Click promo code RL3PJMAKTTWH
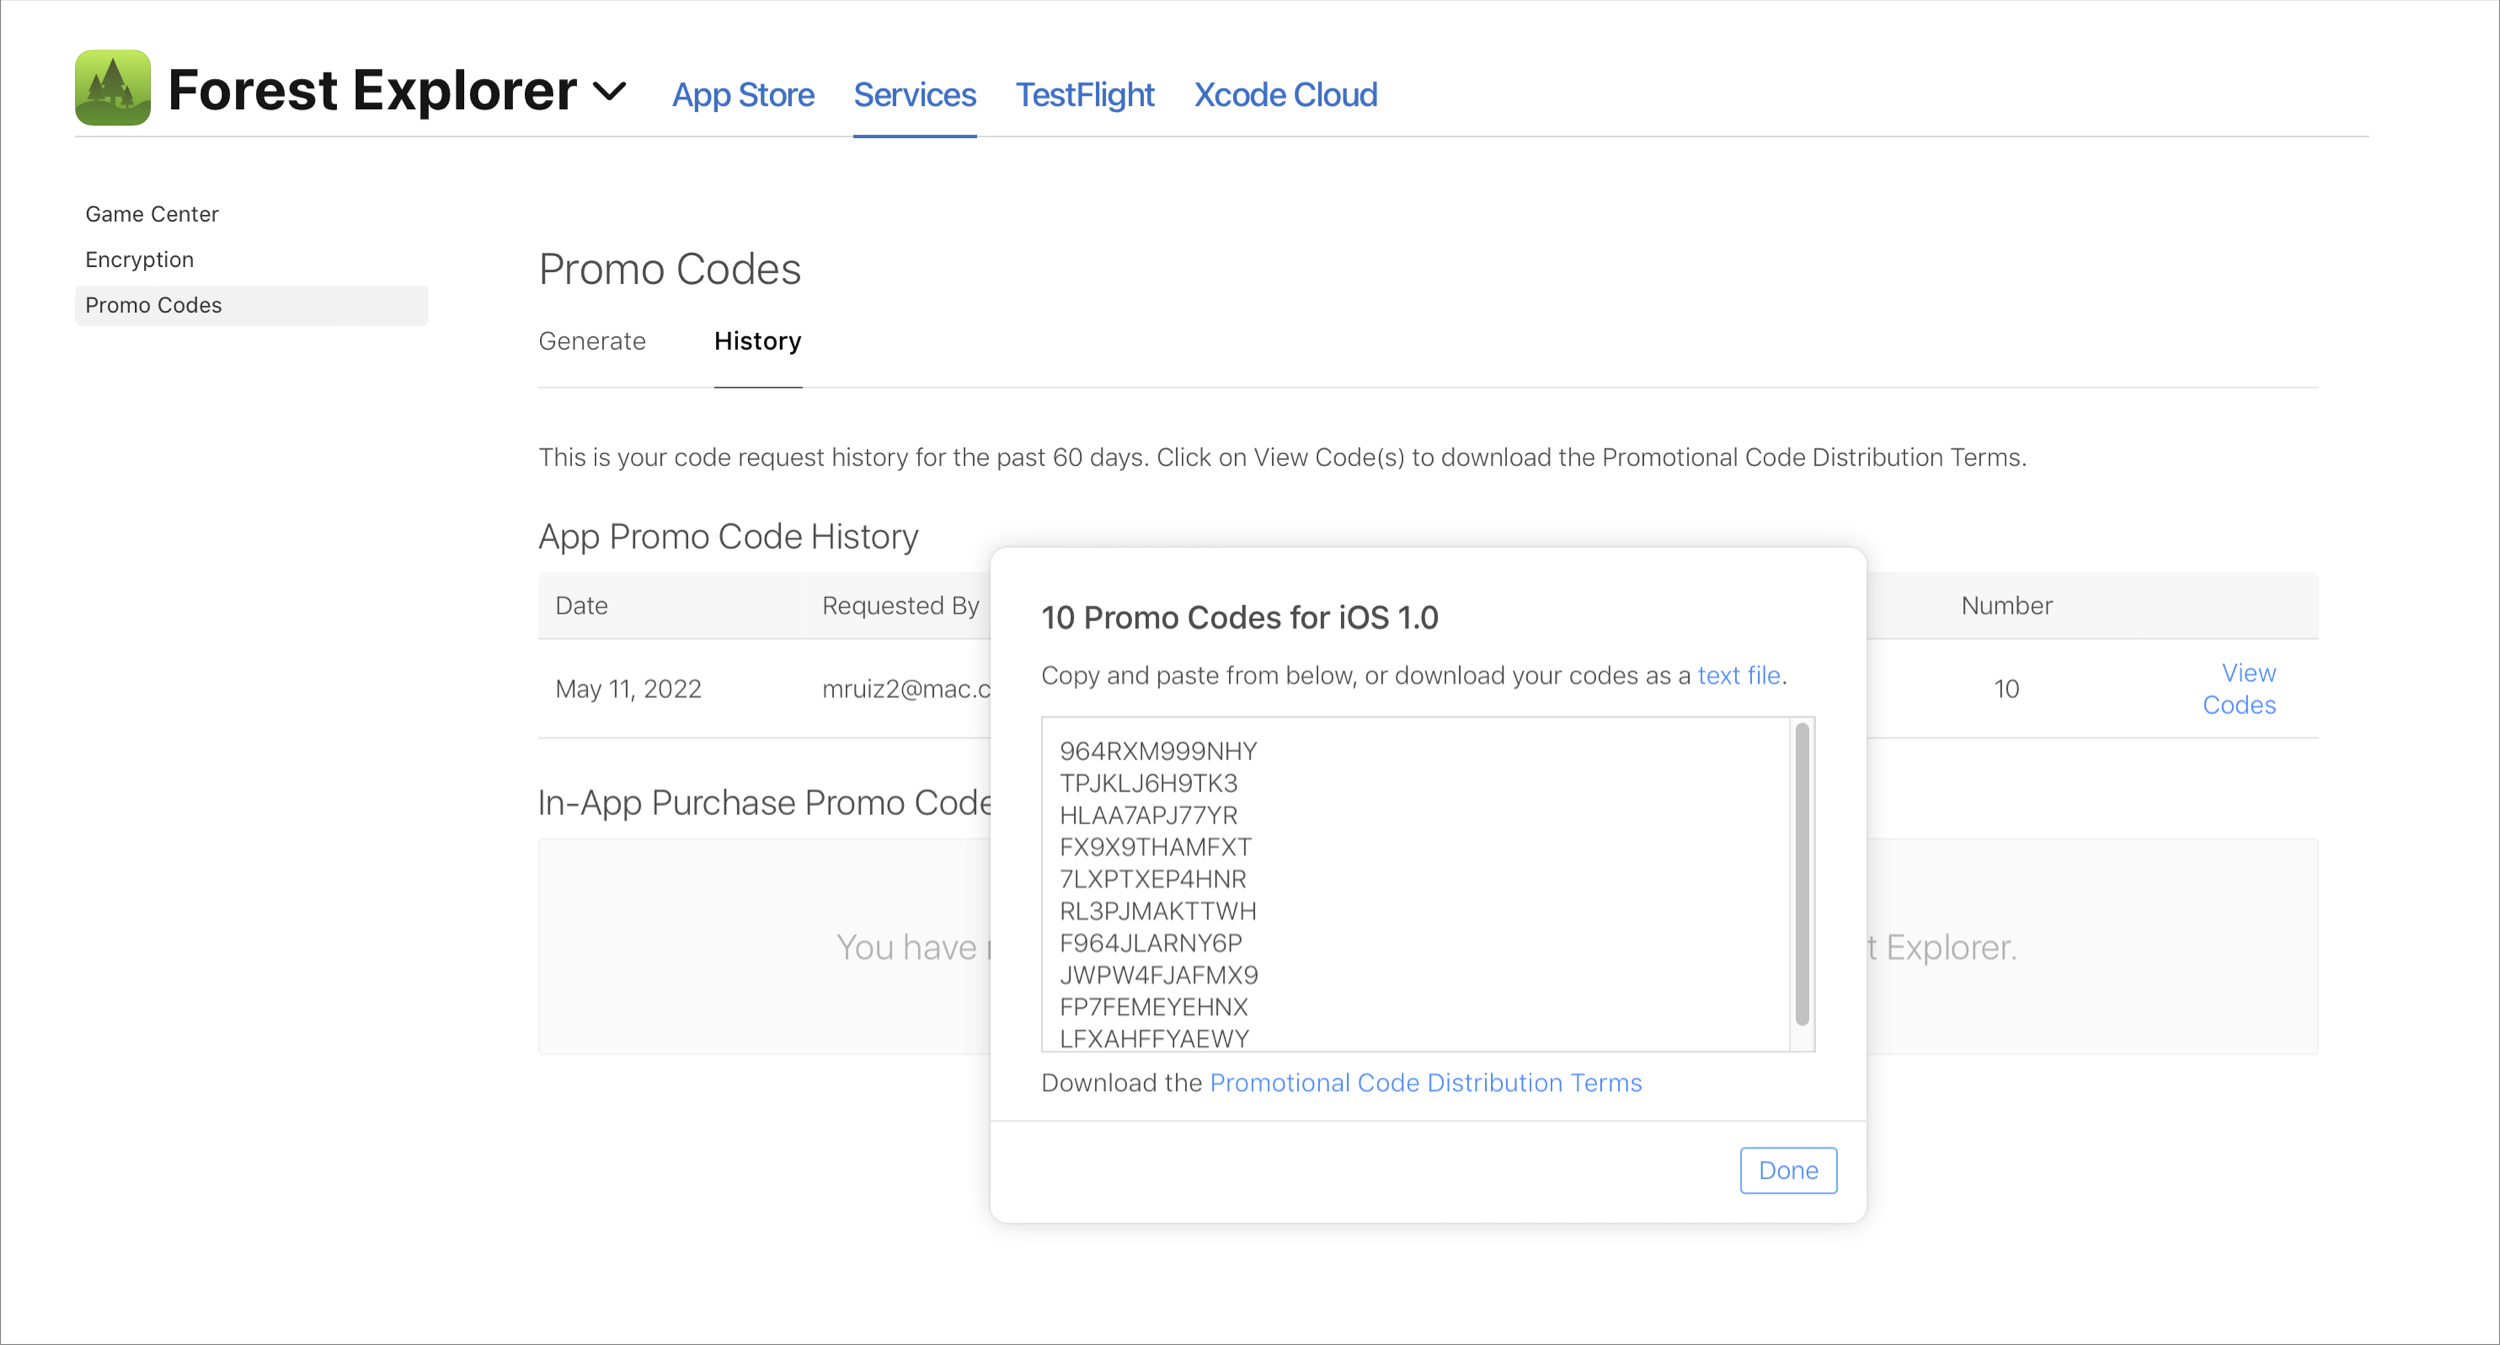The height and width of the screenshot is (1345, 2500). tap(1158, 911)
